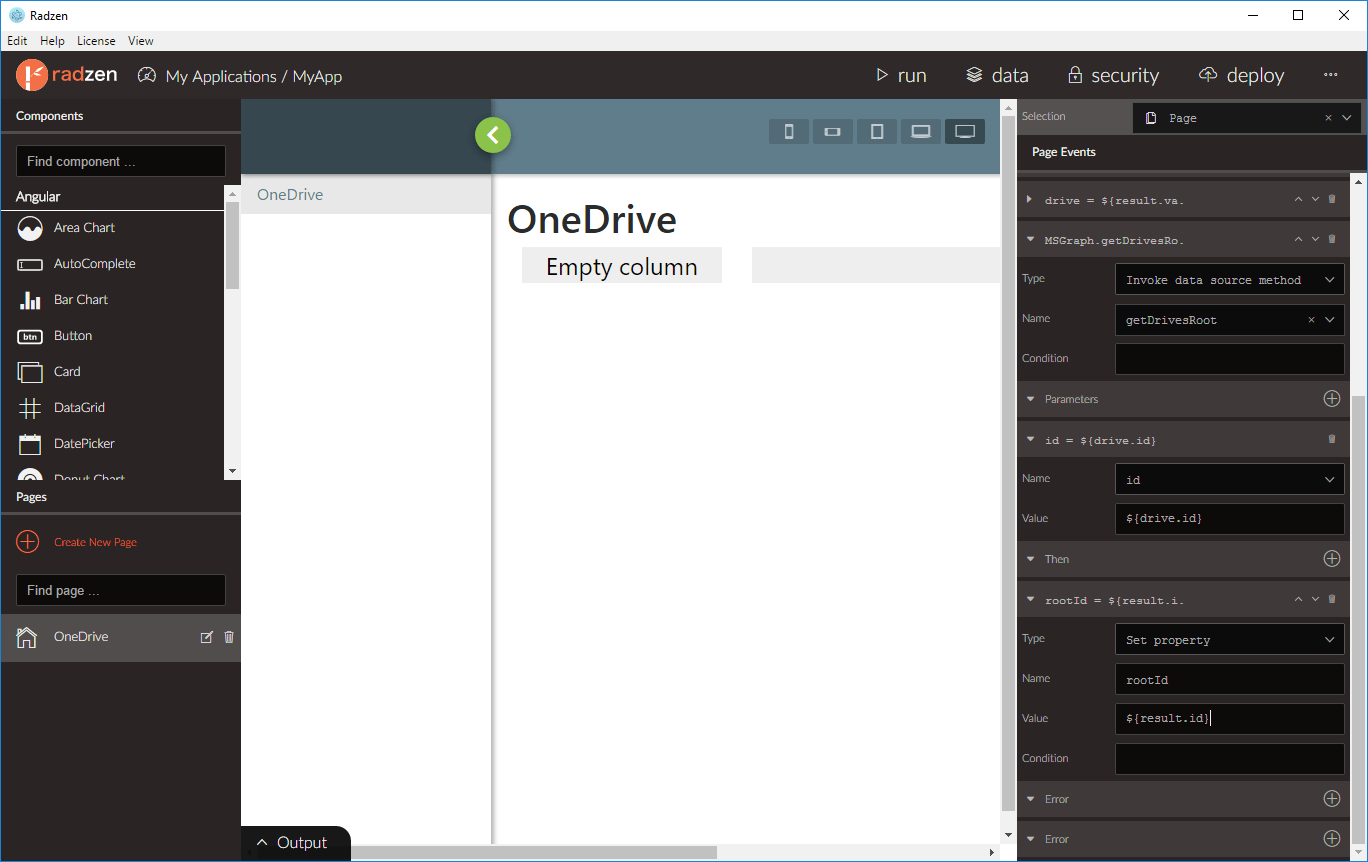Click the Value field containing ${drive.id}
1368x862 pixels.
[1230, 519]
